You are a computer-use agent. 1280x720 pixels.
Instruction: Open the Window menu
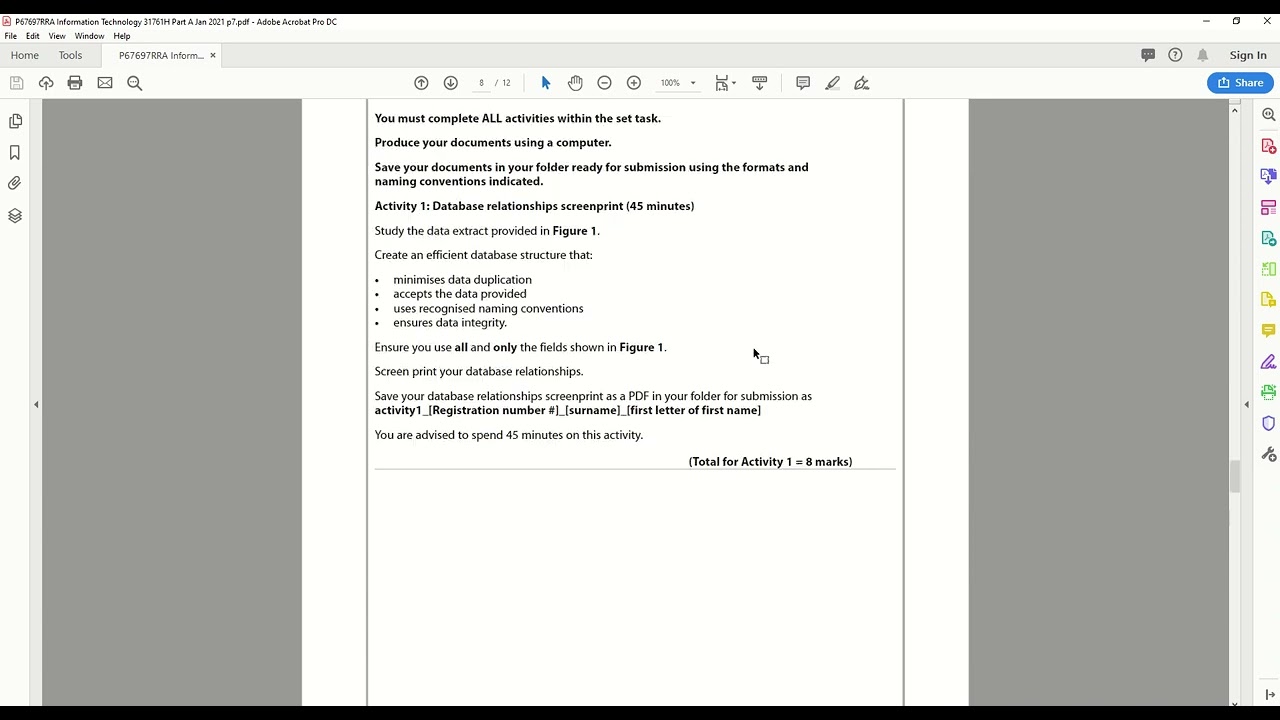click(89, 36)
